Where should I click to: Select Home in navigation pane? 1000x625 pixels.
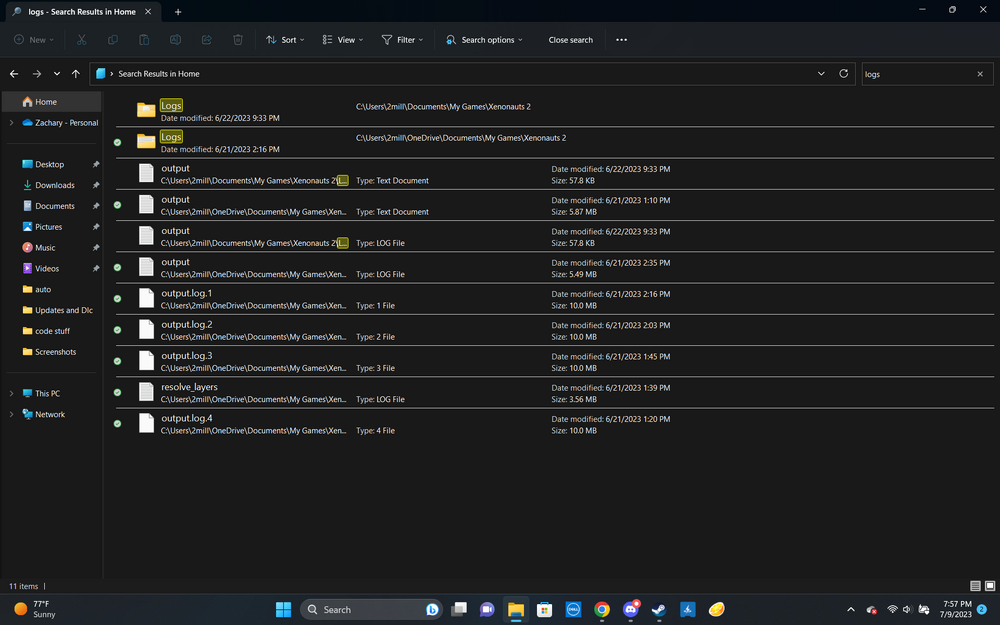pos(52,101)
